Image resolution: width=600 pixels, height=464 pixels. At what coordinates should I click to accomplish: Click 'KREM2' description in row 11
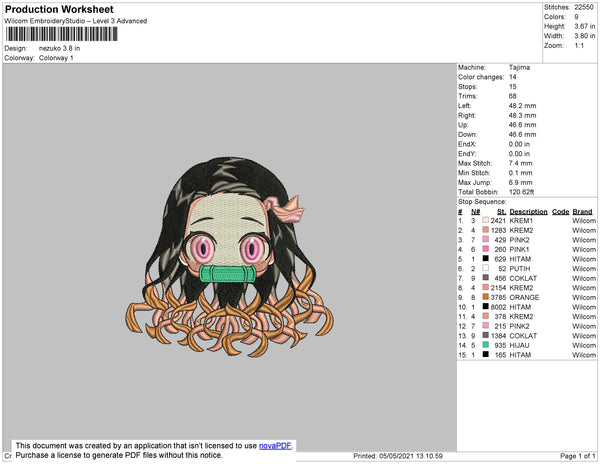[x=521, y=316]
